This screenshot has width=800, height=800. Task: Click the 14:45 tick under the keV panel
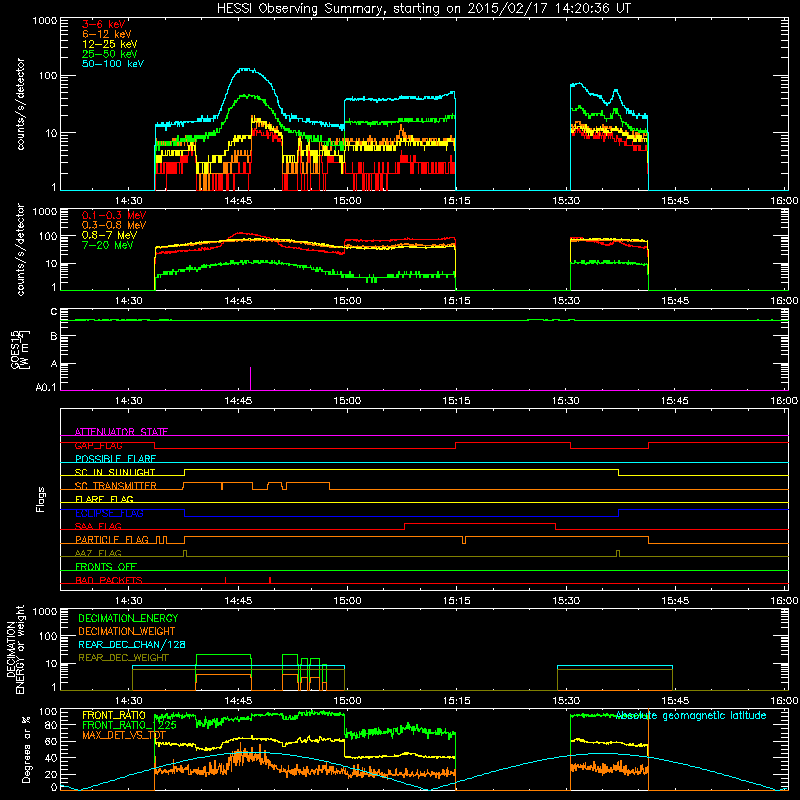coord(238,201)
